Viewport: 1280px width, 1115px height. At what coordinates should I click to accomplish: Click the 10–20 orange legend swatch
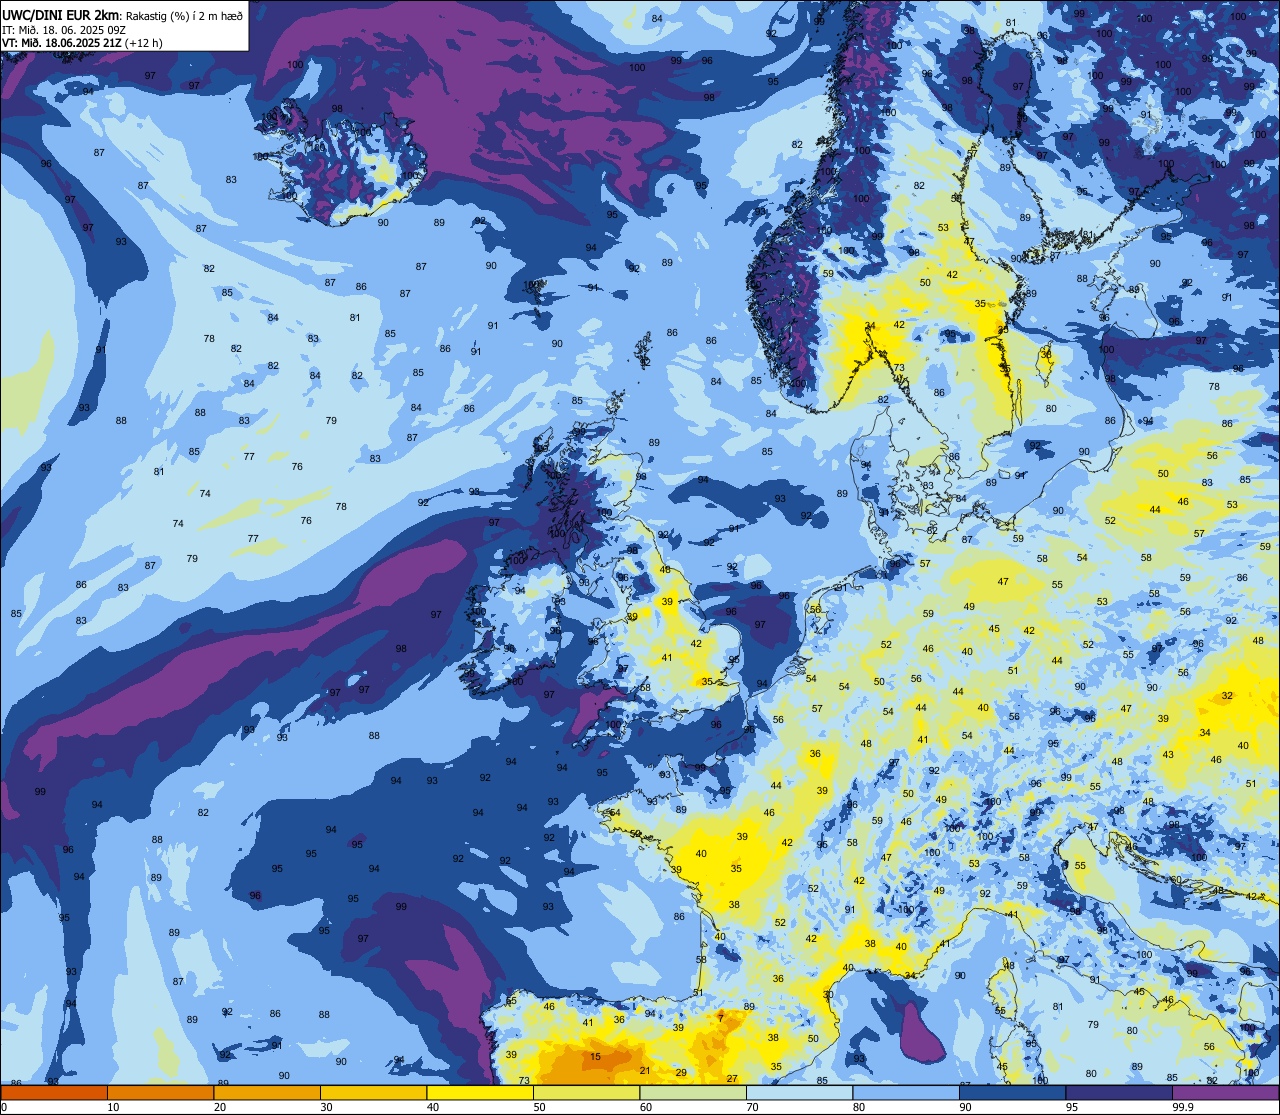coord(160,1092)
